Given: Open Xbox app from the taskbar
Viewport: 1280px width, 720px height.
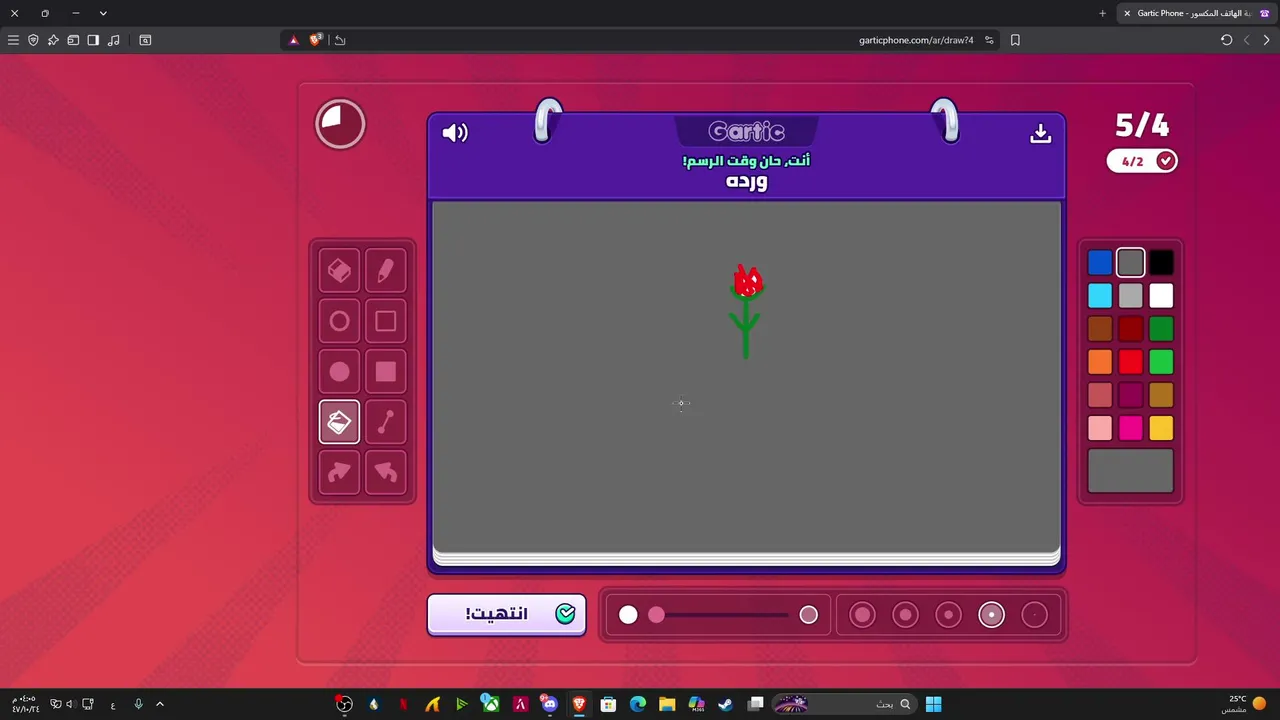Looking at the screenshot, I should click(490, 704).
